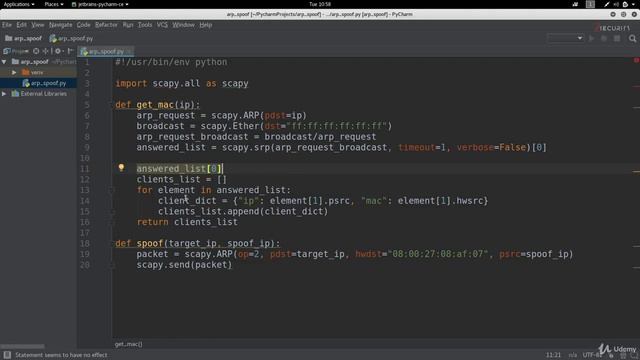Click the Debug button in toolbar

click(x=604, y=38)
